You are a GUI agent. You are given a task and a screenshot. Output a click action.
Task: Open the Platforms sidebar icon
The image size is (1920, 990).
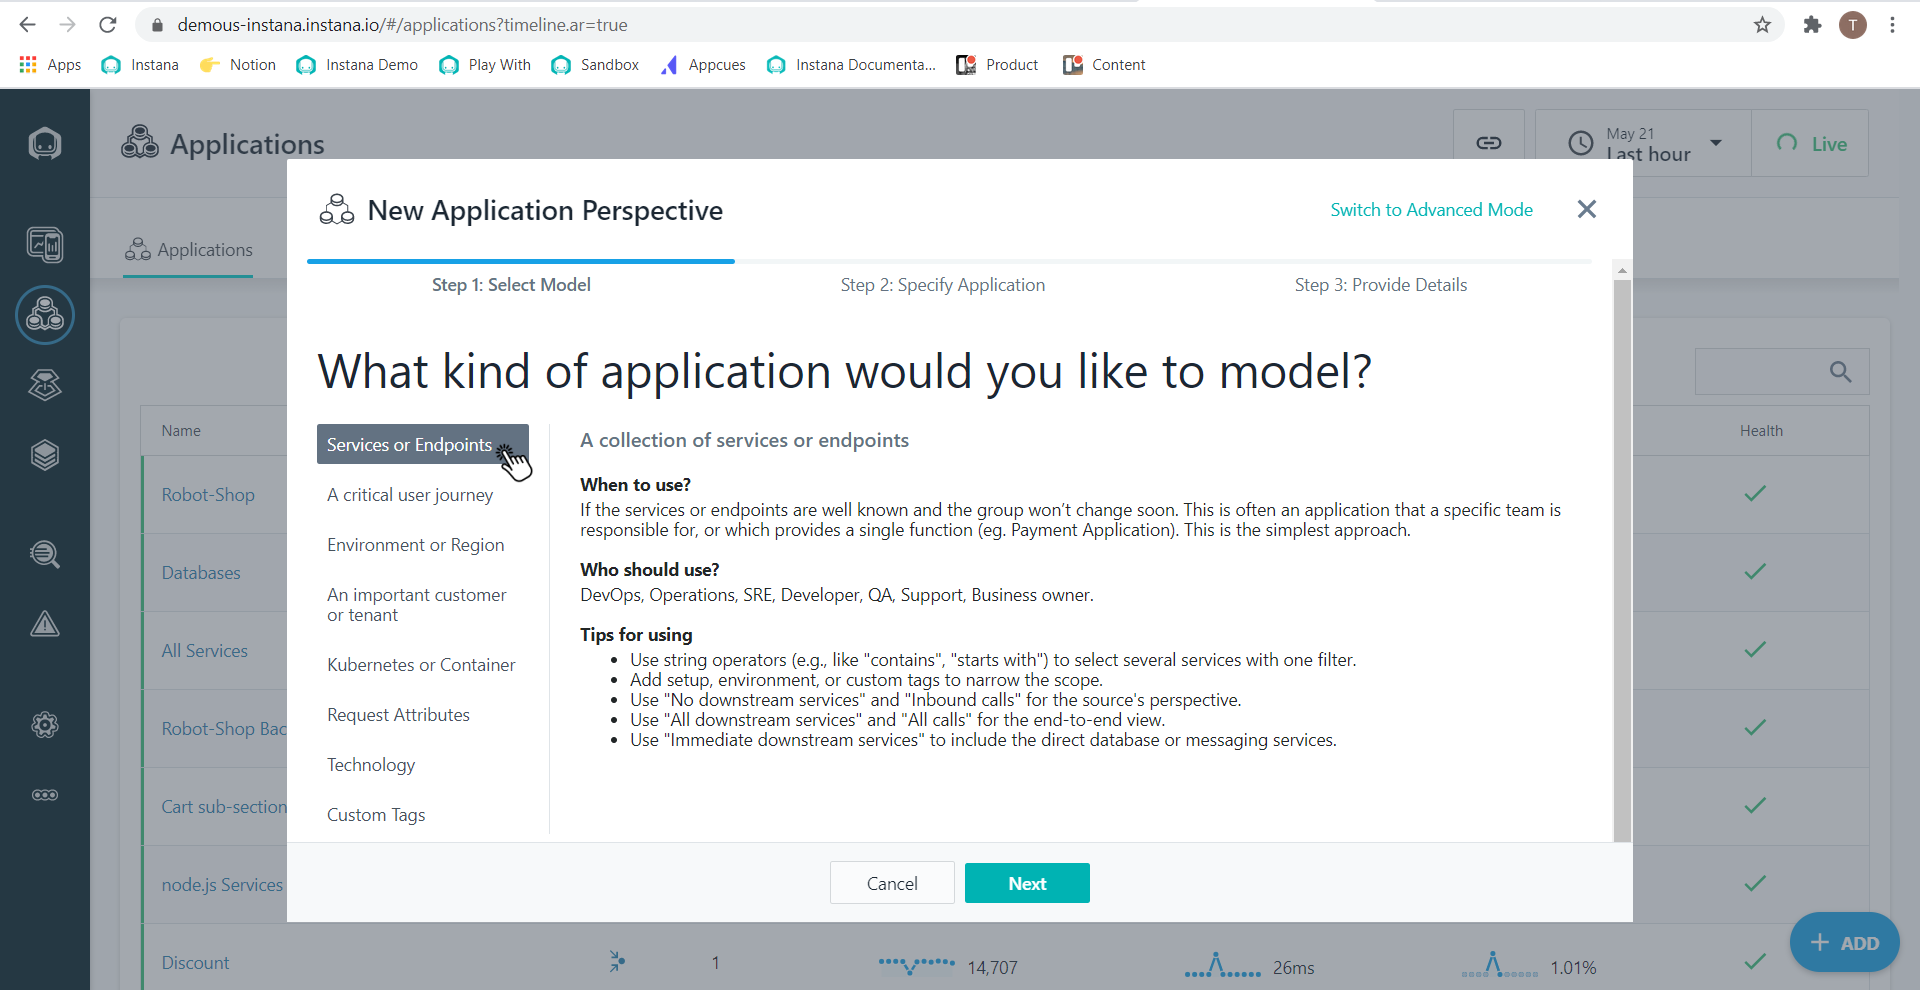click(x=45, y=384)
